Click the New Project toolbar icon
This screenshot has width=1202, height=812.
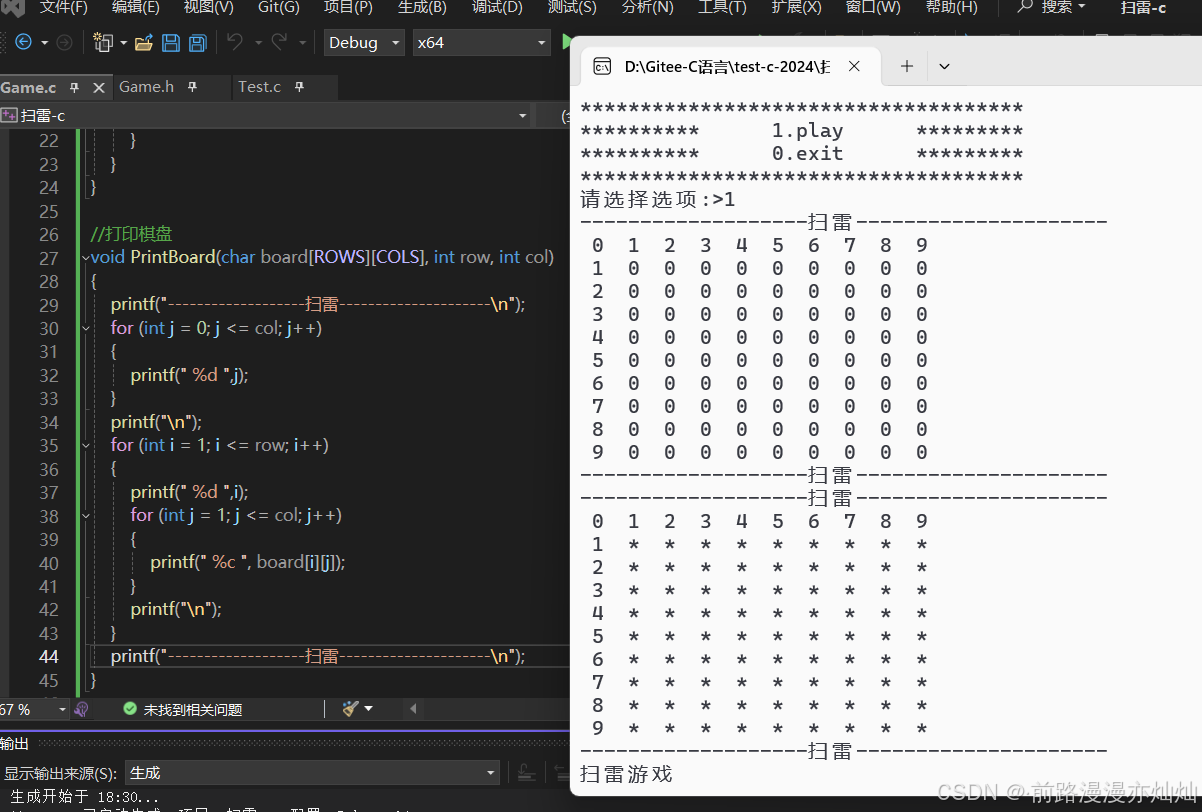pyautogui.click(x=103, y=42)
